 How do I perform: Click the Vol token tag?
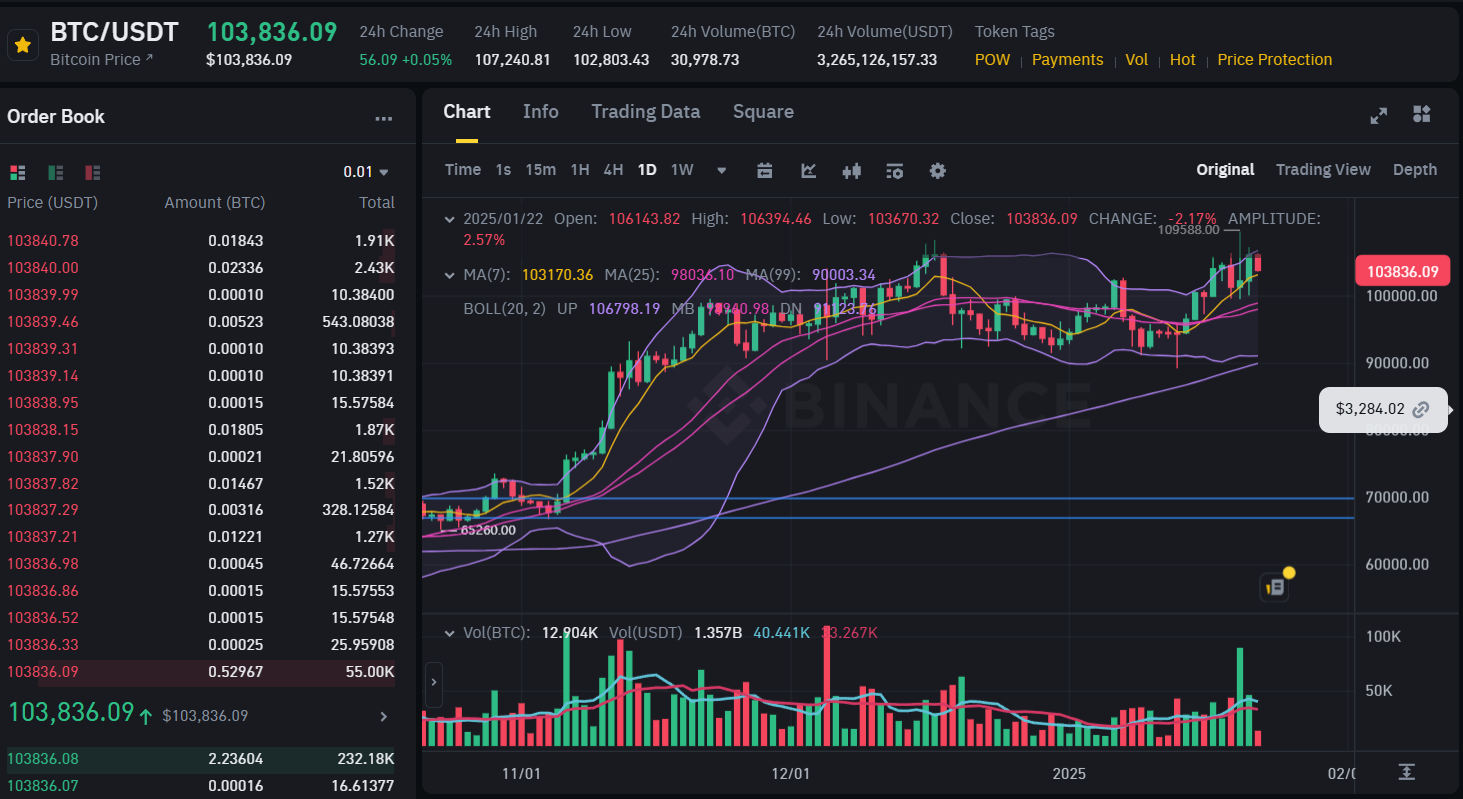point(1136,60)
